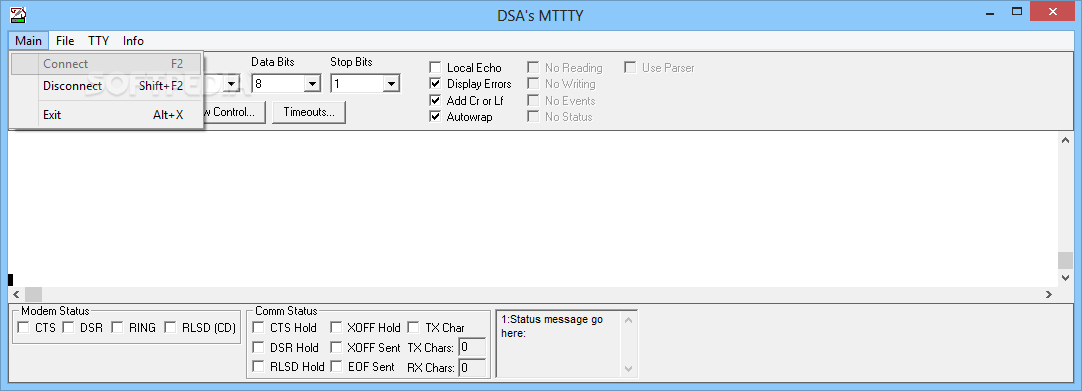Image resolution: width=1082 pixels, height=391 pixels.
Task: Open the File menu
Action: pos(65,41)
